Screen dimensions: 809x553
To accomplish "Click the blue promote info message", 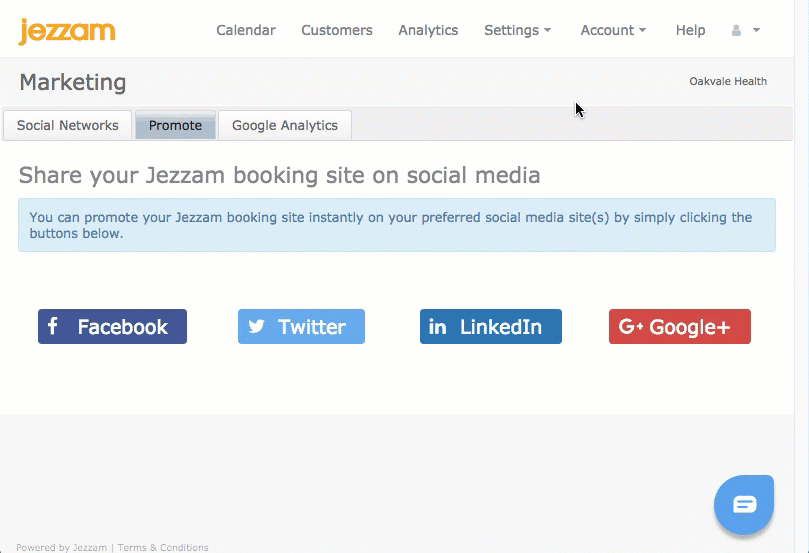I will coord(397,225).
